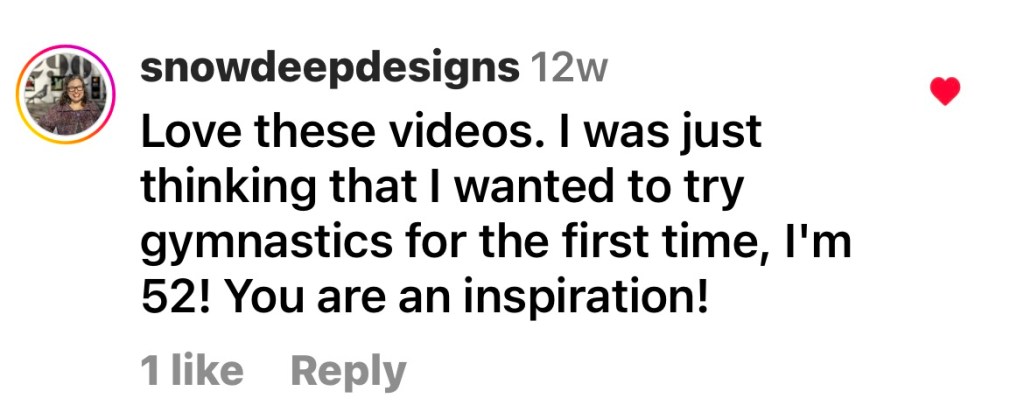This screenshot has width=1024, height=419.
Task: Reply to the snowdeepdesigns comment
Action: 348,371
